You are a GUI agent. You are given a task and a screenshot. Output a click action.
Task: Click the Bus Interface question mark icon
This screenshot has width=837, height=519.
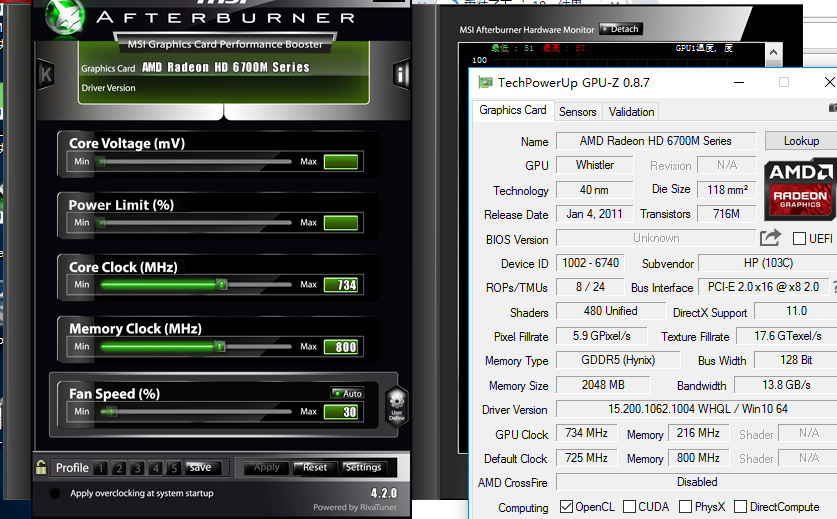(x=835, y=287)
